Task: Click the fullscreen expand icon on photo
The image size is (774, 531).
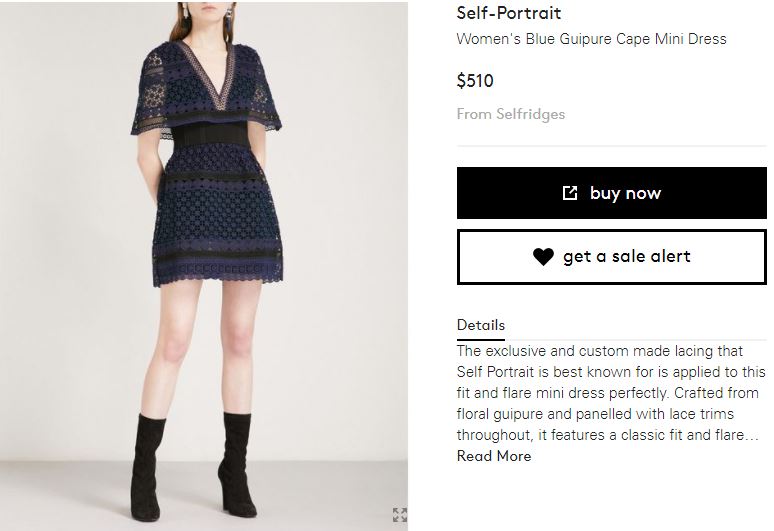Action: [399, 515]
